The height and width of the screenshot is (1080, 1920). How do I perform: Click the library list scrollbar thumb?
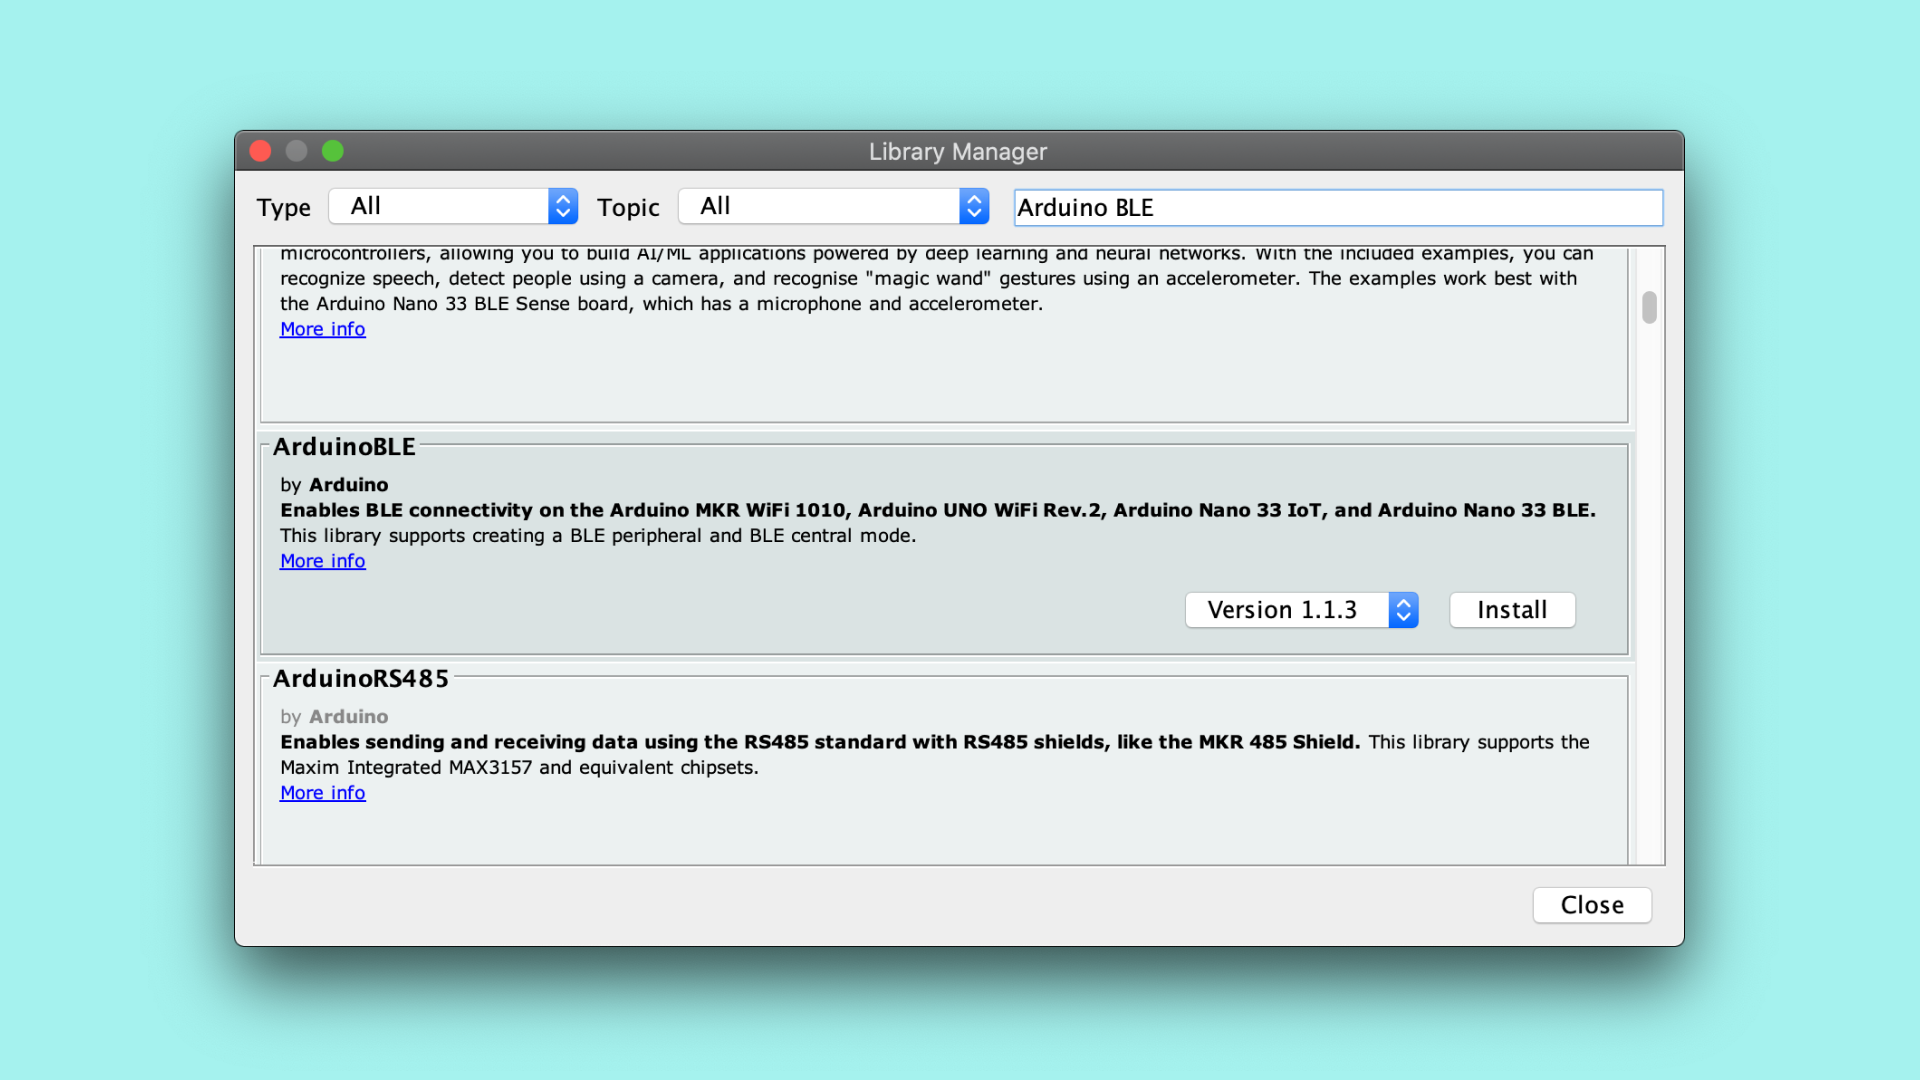1649,307
